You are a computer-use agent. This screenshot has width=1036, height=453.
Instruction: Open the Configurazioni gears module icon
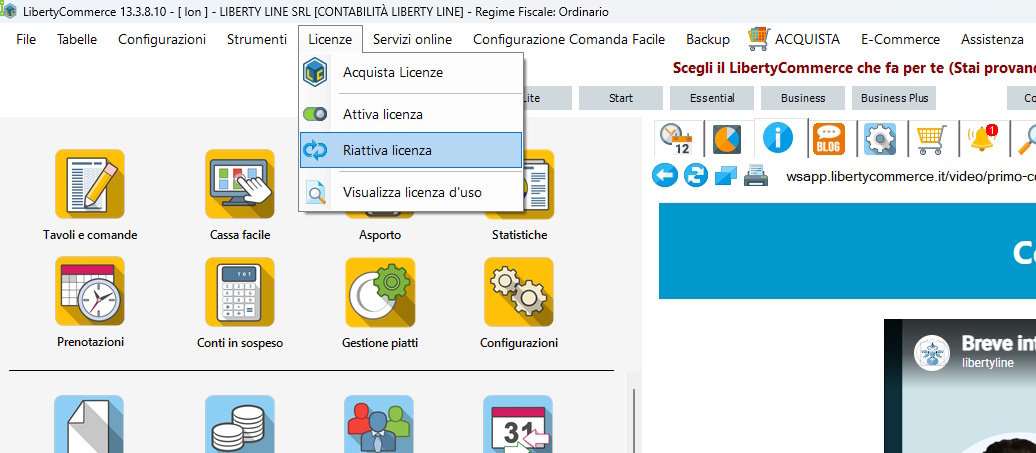tap(519, 291)
